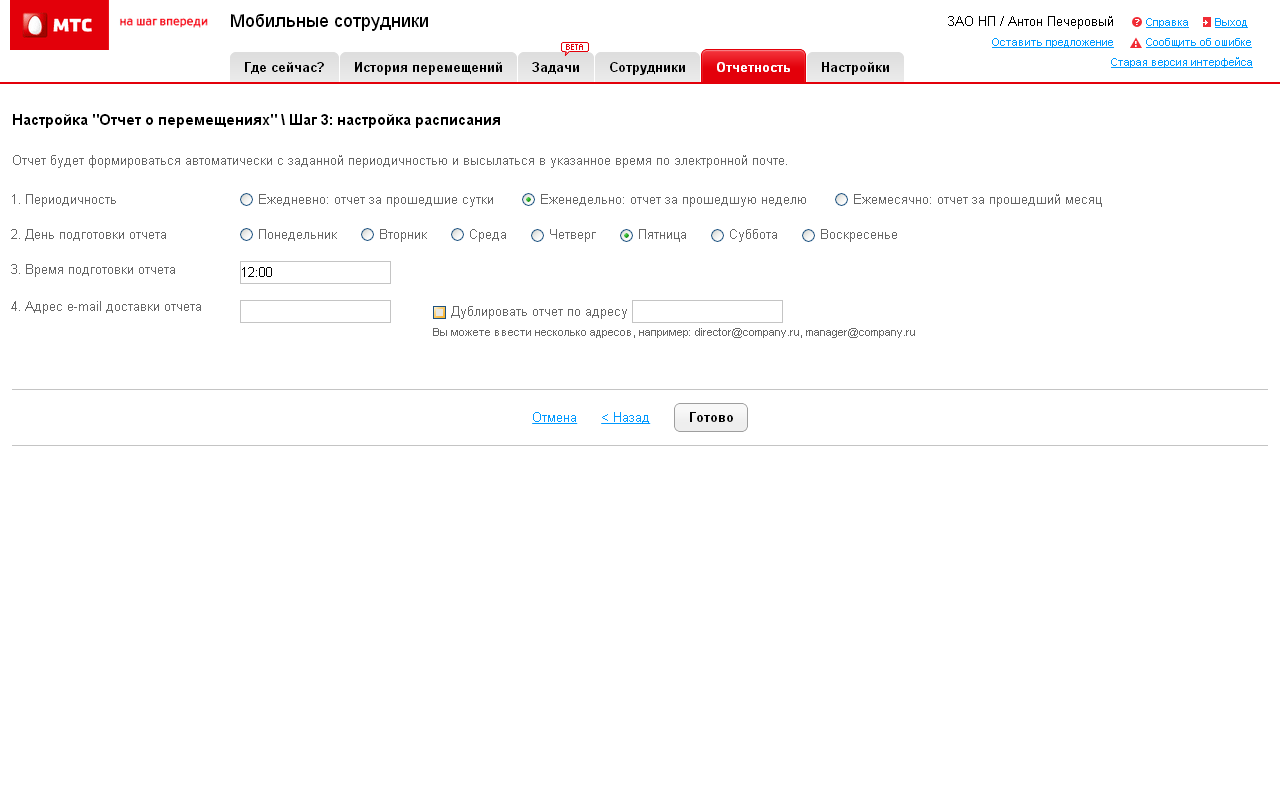Choose Понедельник as report day
This screenshot has width=1280, height=800.
(x=247, y=235)
